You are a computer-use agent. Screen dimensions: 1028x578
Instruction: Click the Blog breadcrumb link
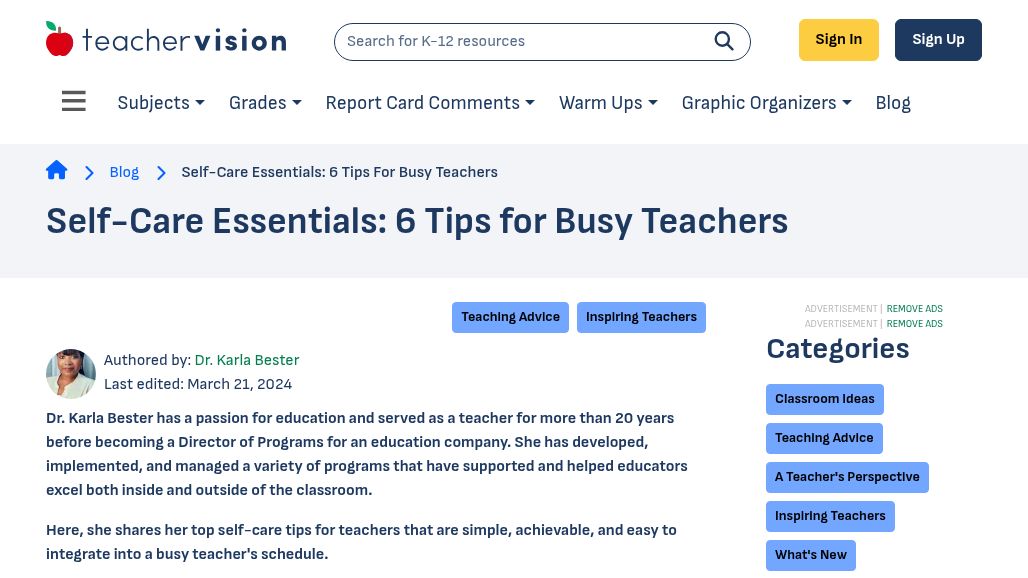point(124,172)
